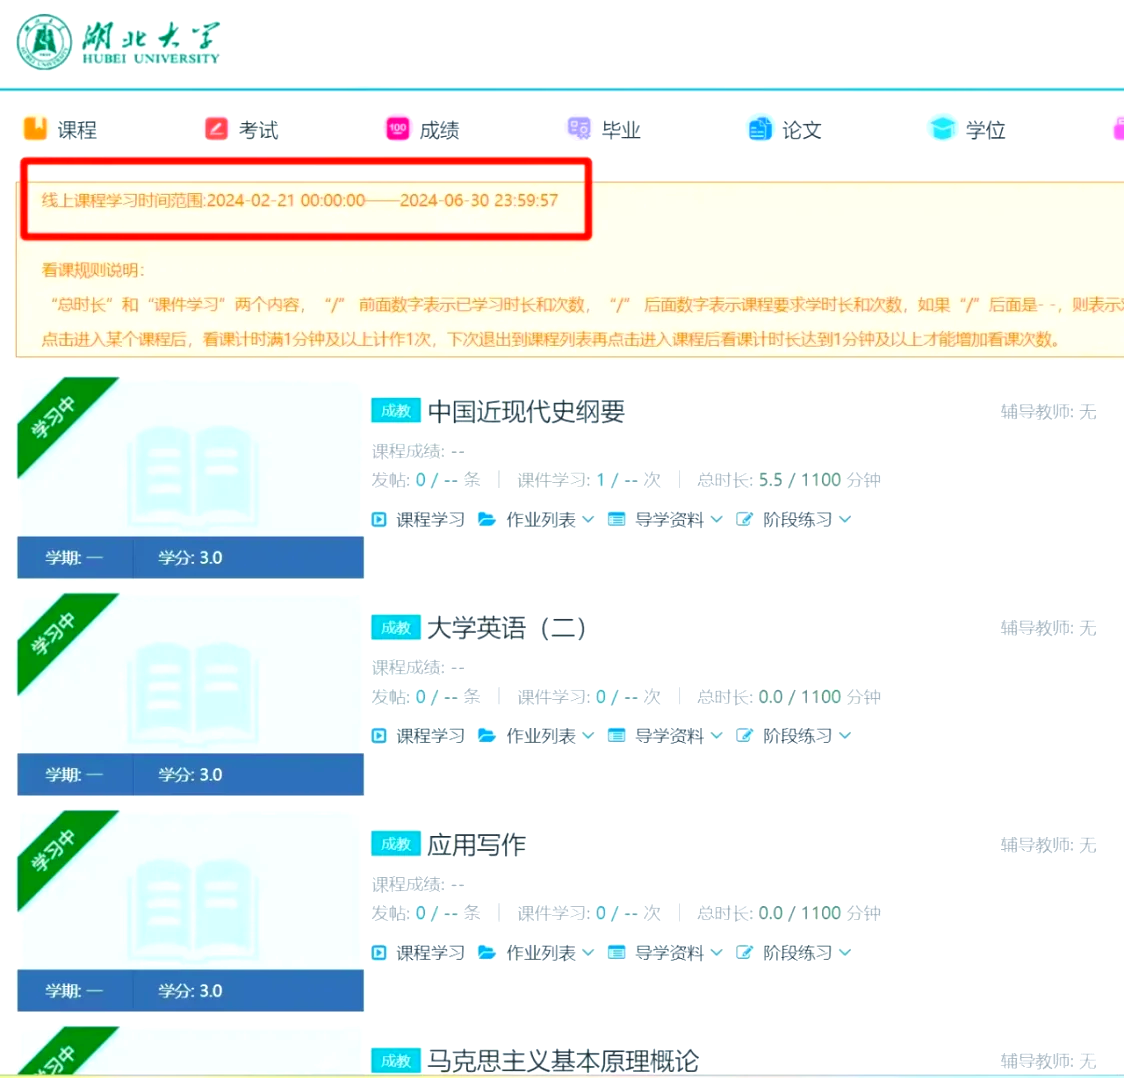1124x1078 pixels.
Task: Click 作业列表 folder icon for 应用写作
Action: 487,952
